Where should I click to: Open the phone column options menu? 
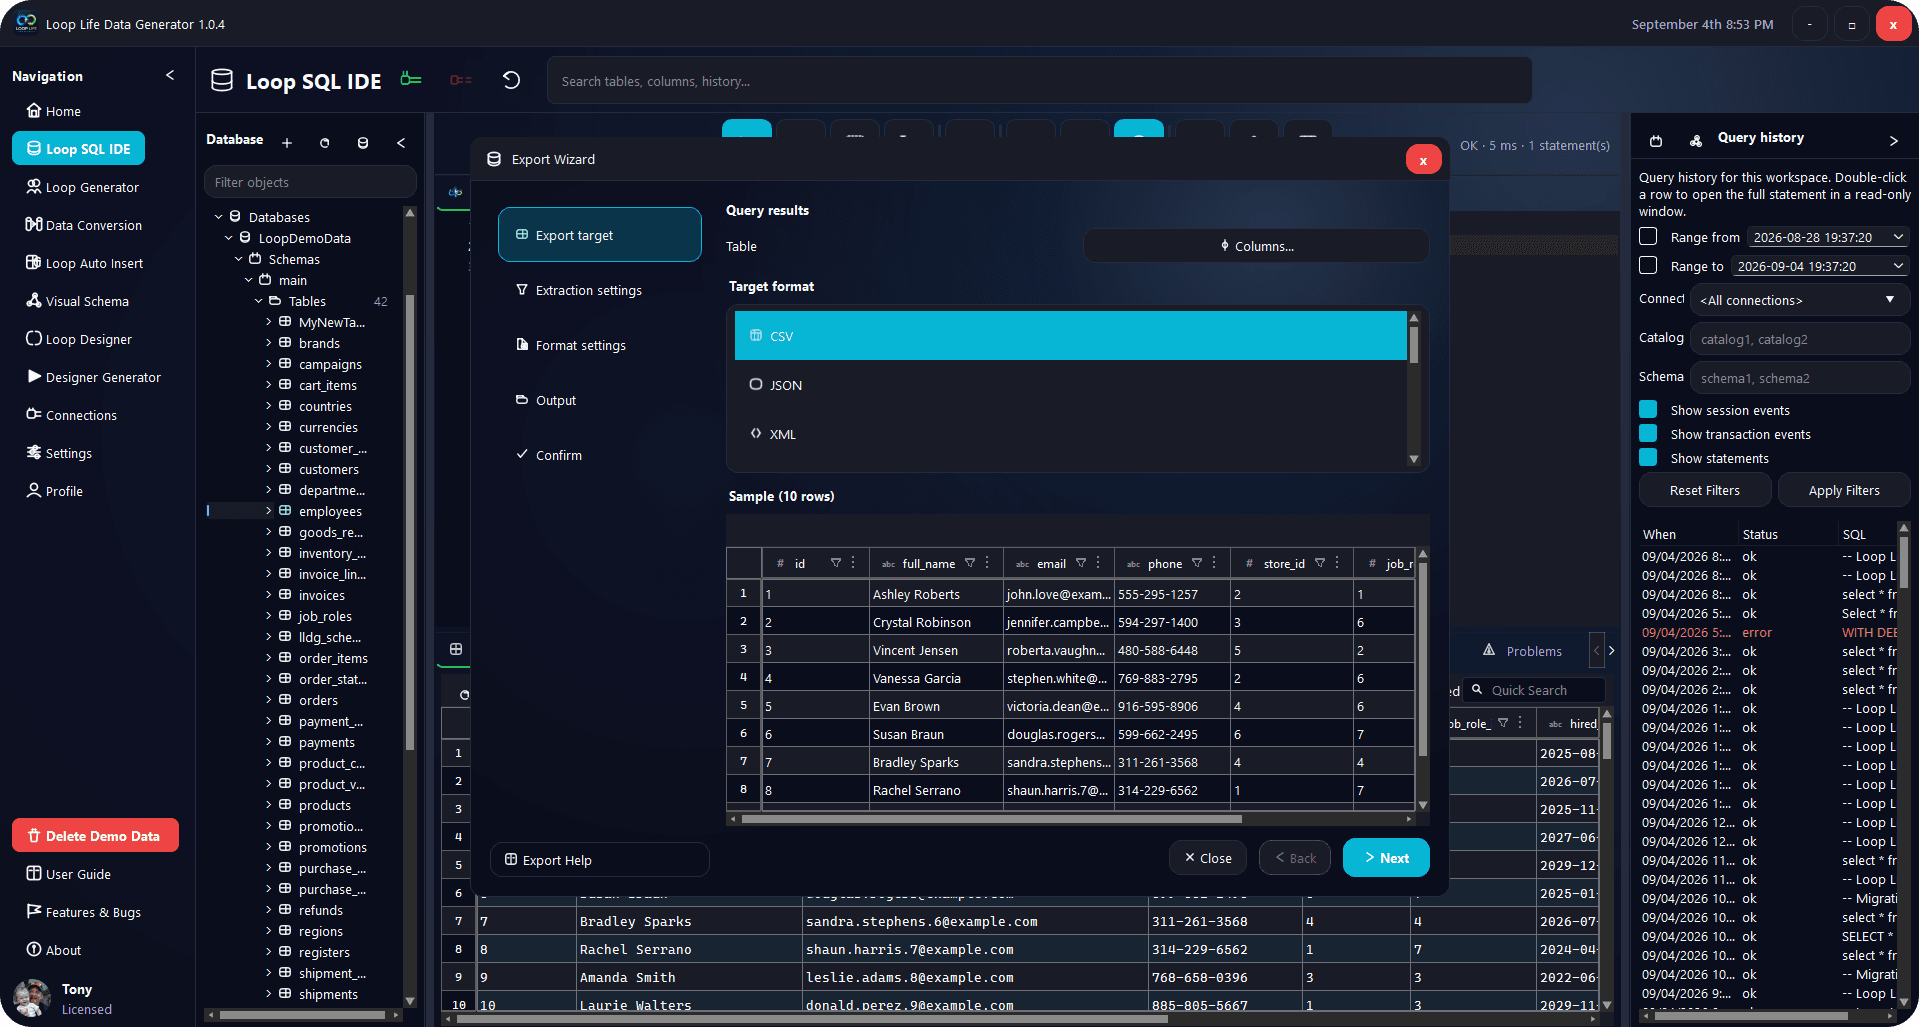(x=1214, y=563)
